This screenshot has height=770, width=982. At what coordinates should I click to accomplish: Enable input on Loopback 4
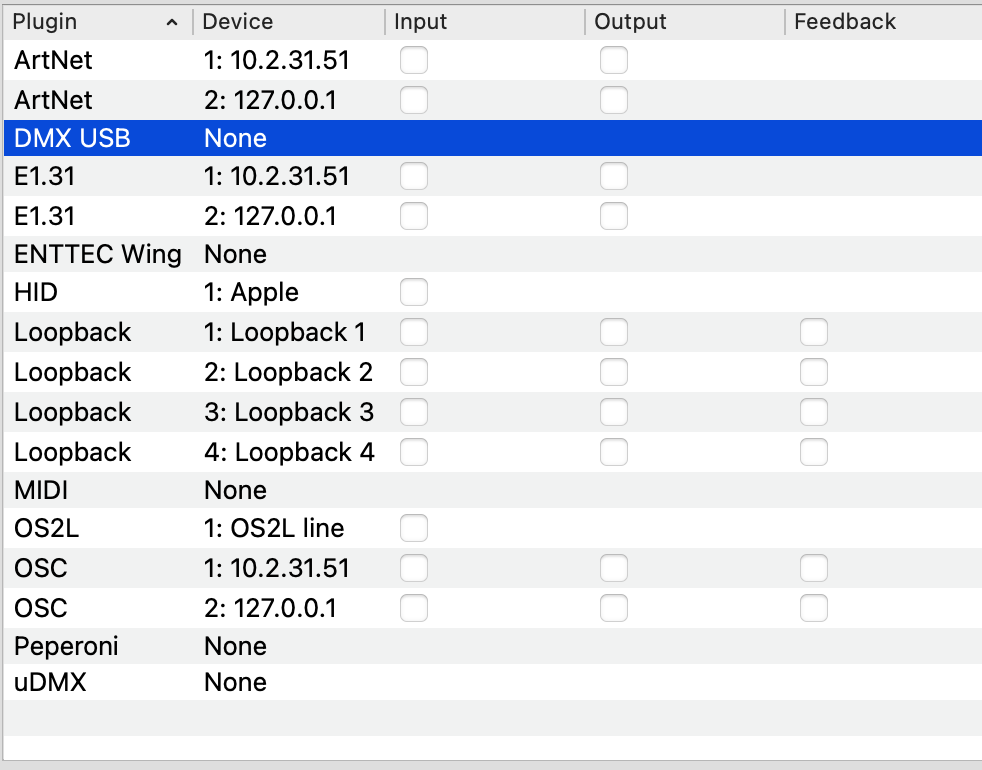click(x=413, y=452)
